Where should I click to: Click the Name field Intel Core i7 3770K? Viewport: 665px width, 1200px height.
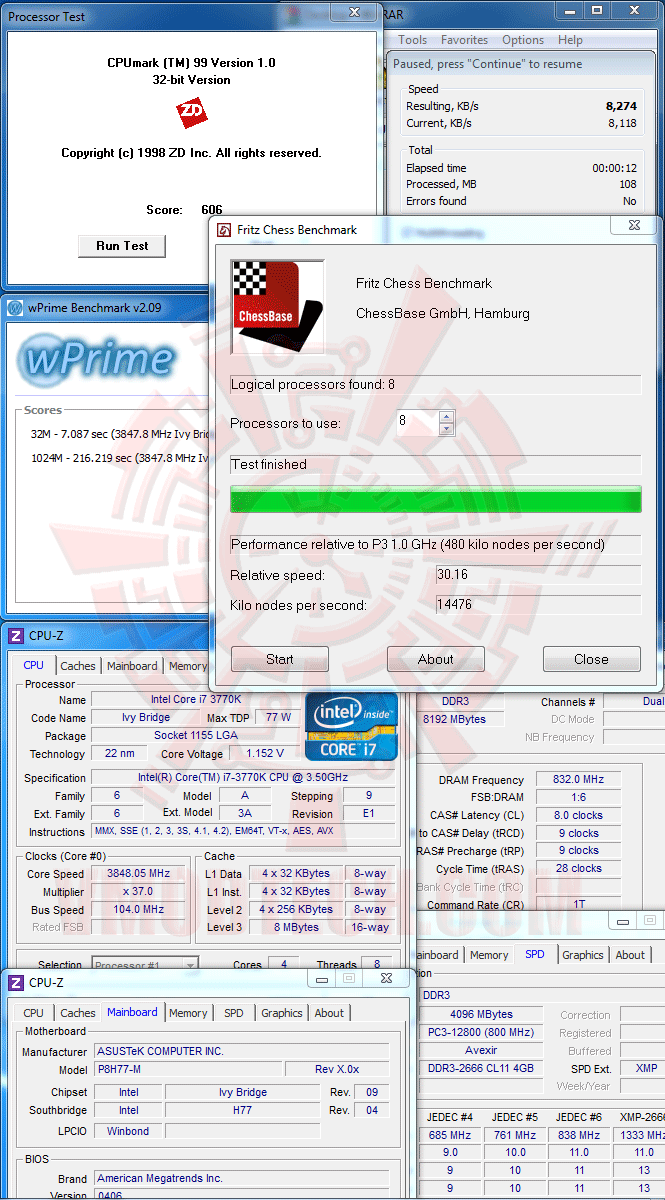tap(194, 700)
